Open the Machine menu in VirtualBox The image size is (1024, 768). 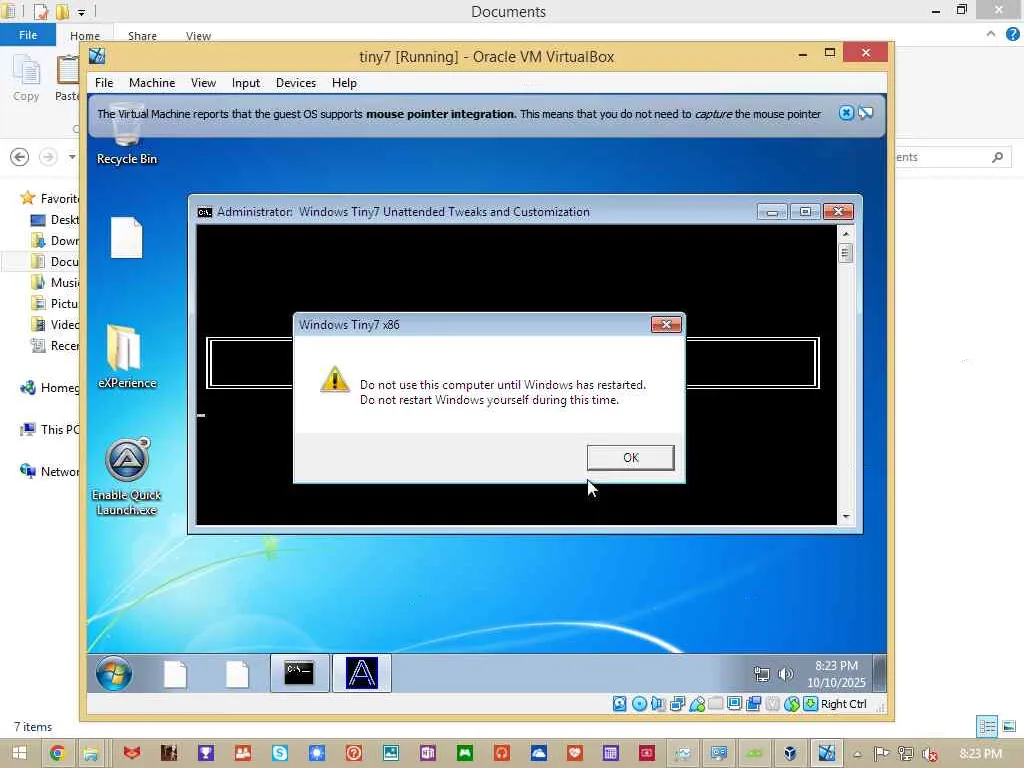[152, 83]
